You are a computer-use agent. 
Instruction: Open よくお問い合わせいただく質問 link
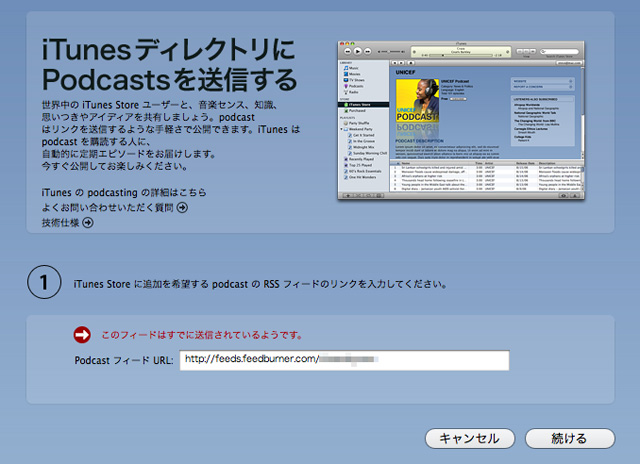point(108,207)
